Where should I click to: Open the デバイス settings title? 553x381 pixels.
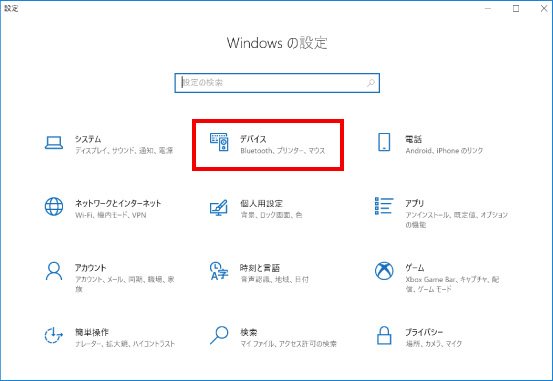pyautogui.click(x=253, y=139)
